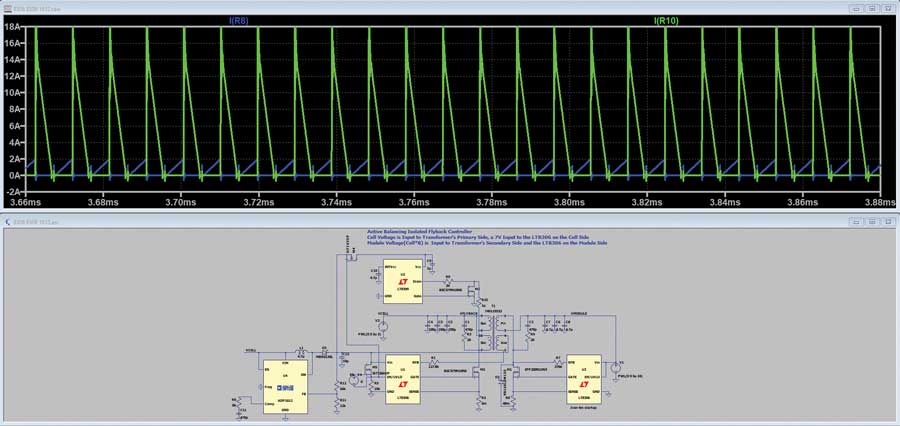Click voltage source V1 at schematic's right edge
This screenshot has height=426, width=900.
(616, 366)
